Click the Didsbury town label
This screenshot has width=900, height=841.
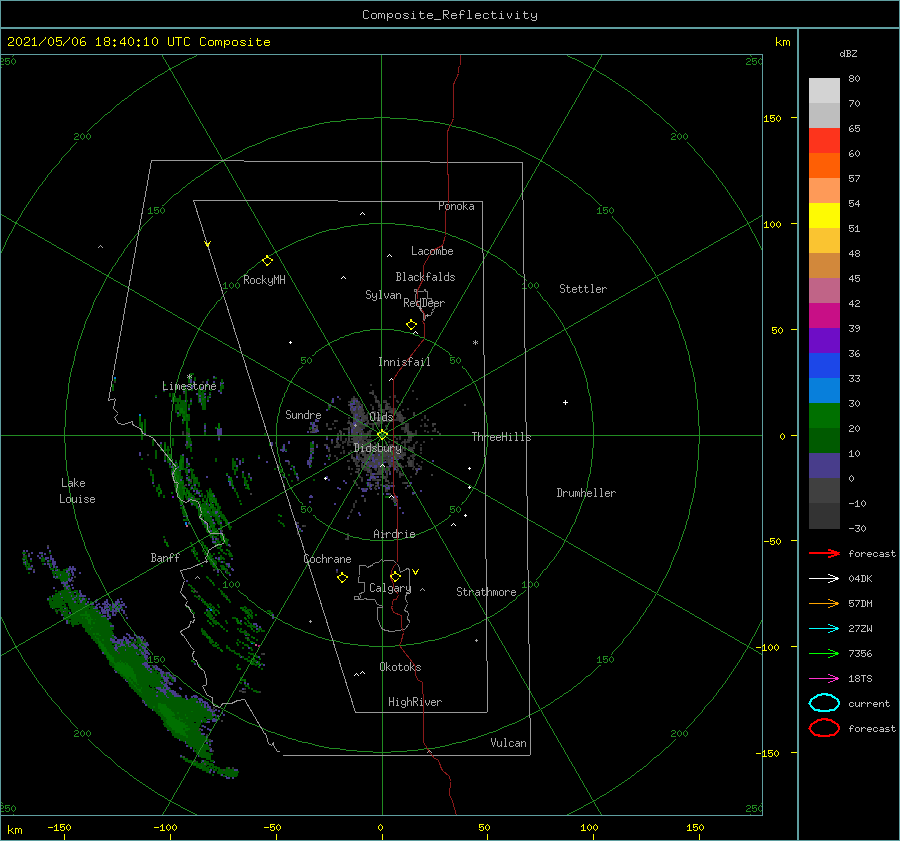[378, 448]
